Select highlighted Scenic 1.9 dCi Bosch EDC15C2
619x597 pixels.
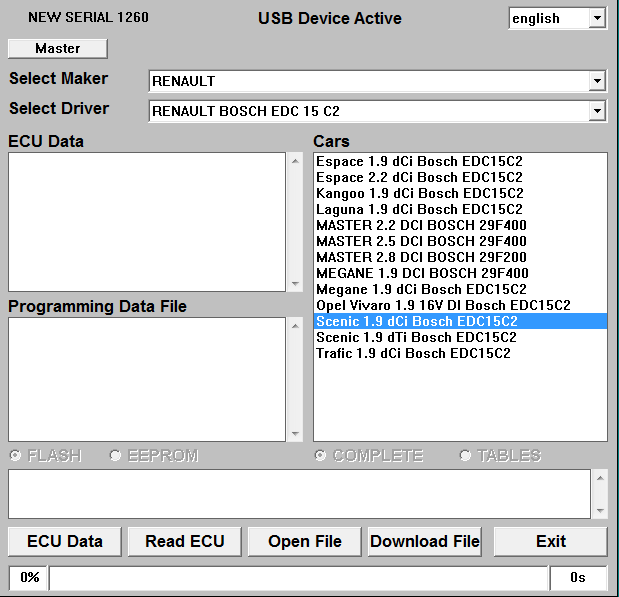460,321
